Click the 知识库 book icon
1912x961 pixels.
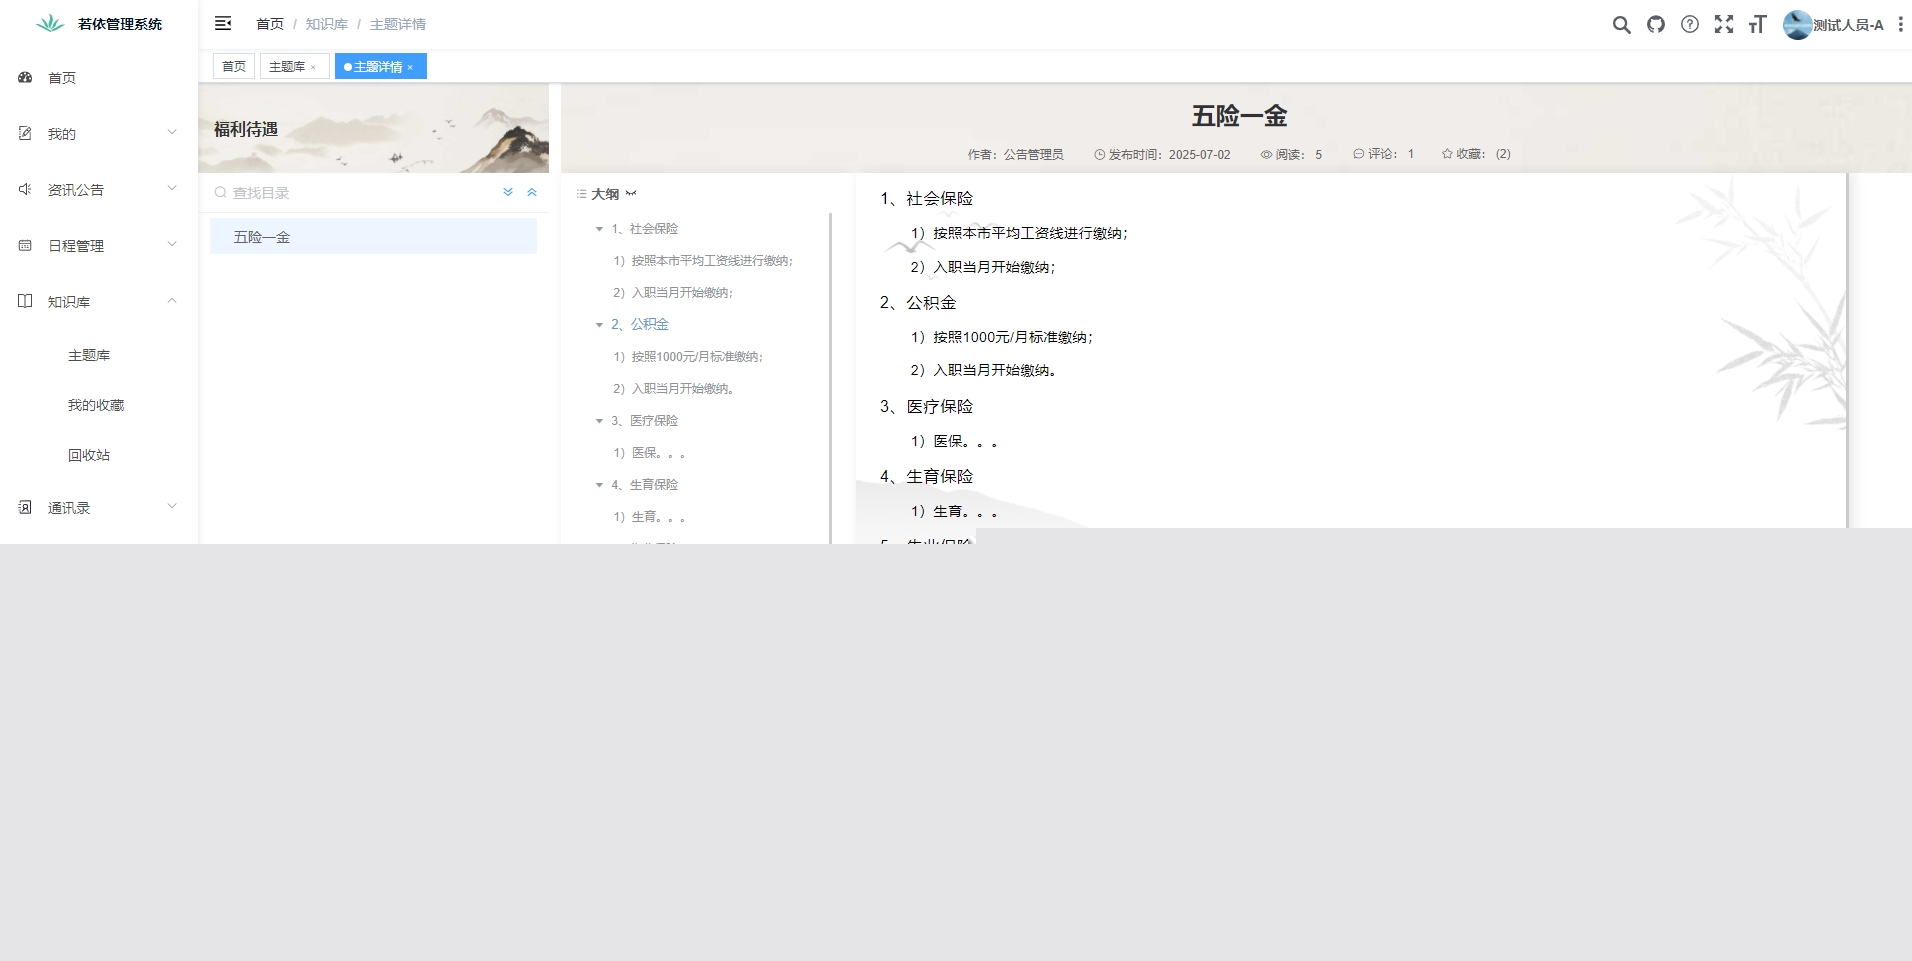[25, 301]
